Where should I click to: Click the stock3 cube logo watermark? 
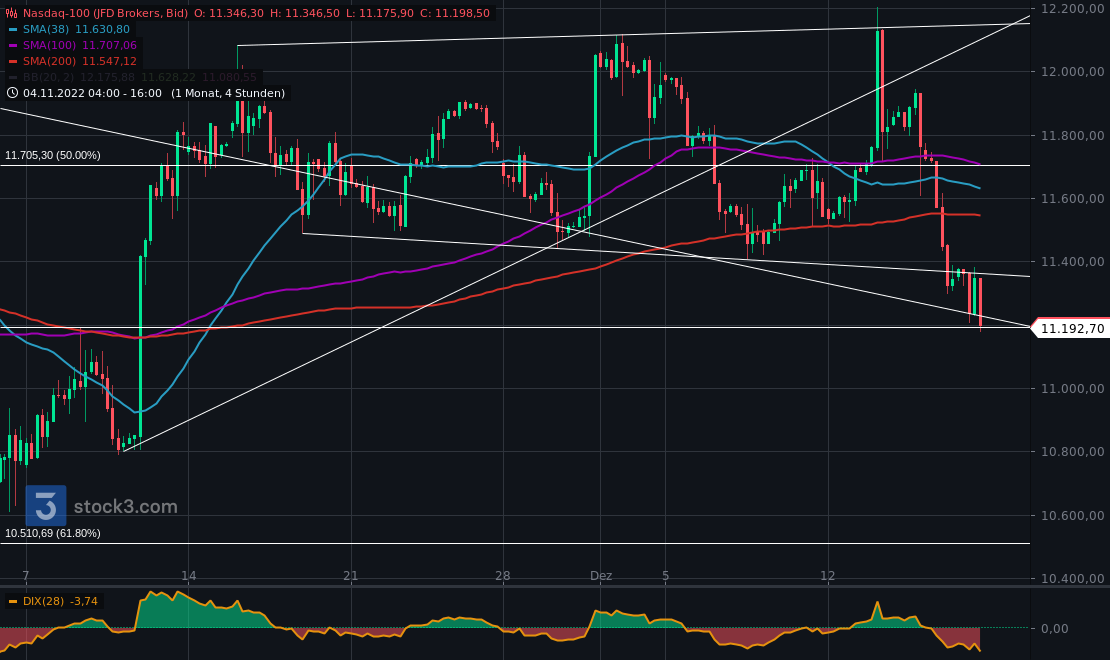coord(44,506)
